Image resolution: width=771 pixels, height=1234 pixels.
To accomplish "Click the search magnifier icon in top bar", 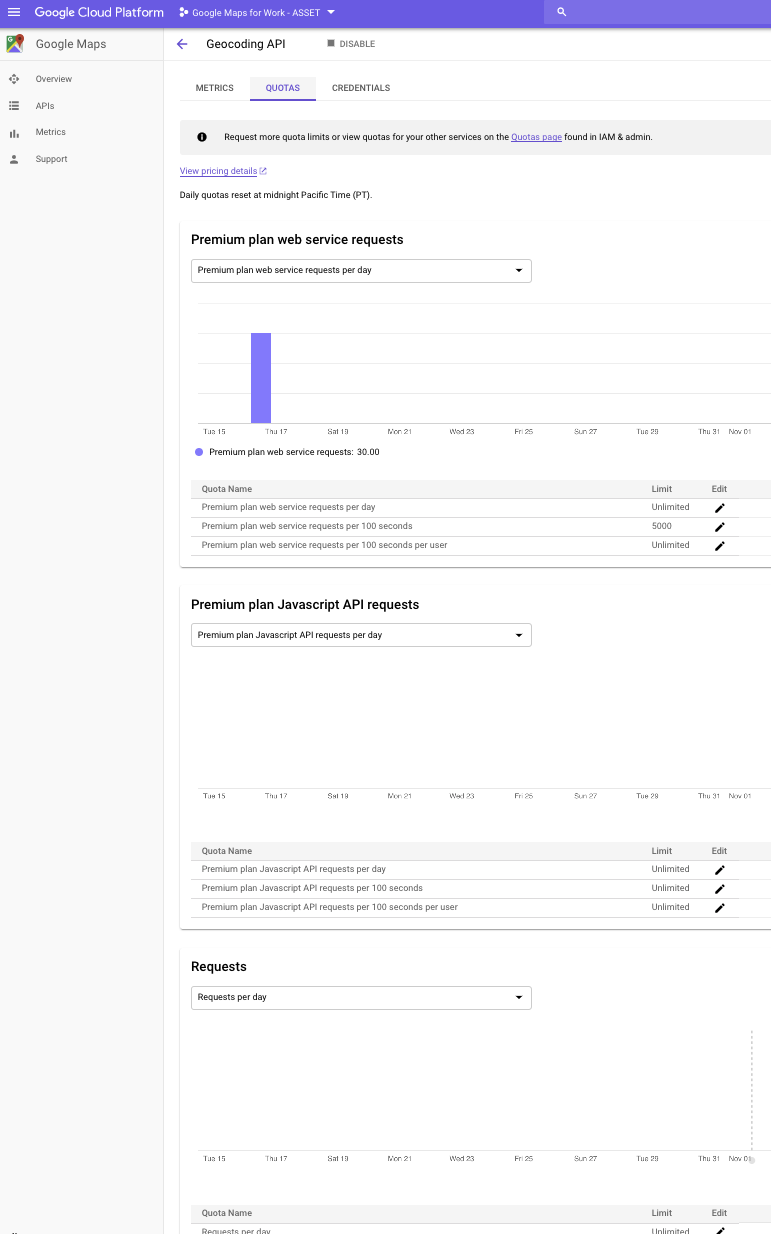I will 561,12.
